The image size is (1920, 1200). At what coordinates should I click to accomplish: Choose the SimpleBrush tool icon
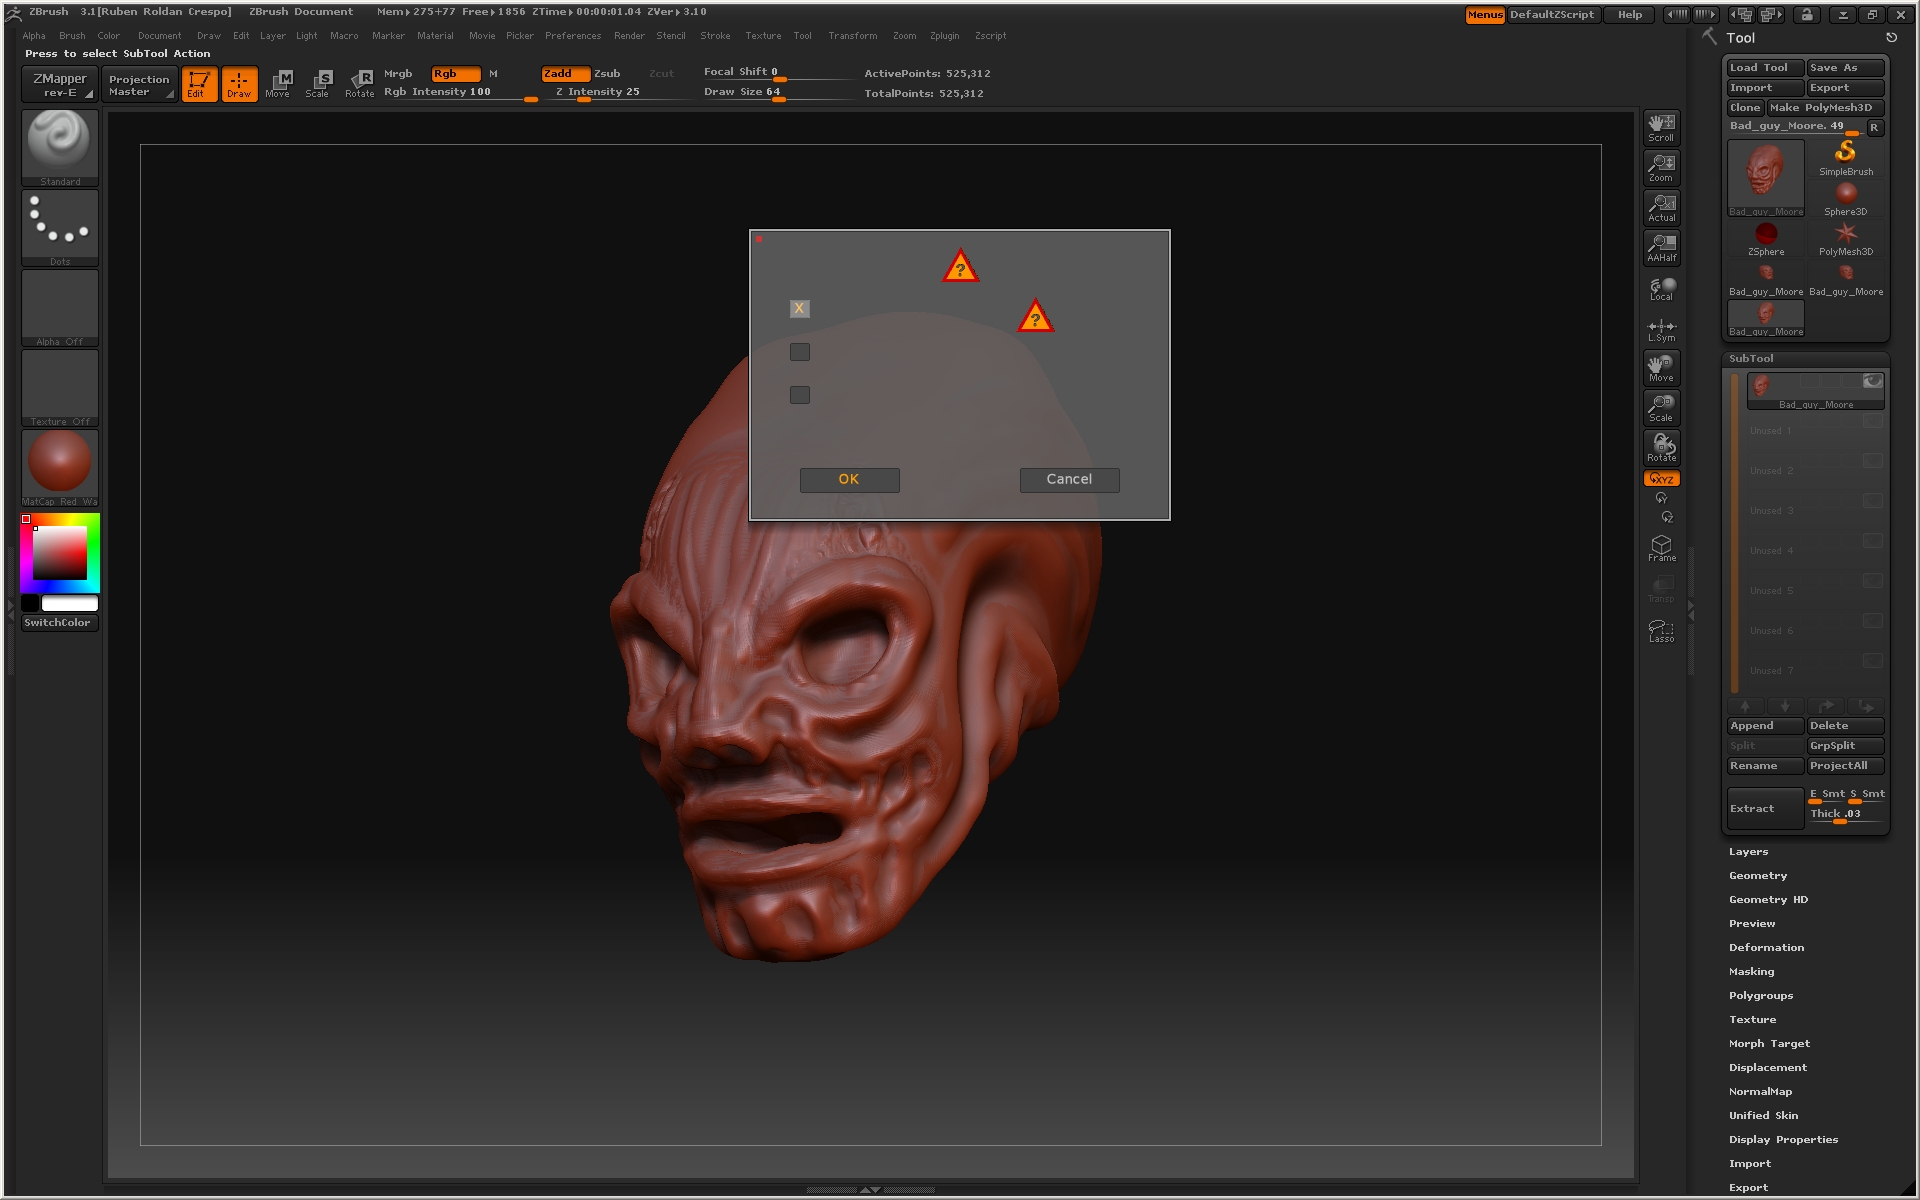coord(1845,158)
